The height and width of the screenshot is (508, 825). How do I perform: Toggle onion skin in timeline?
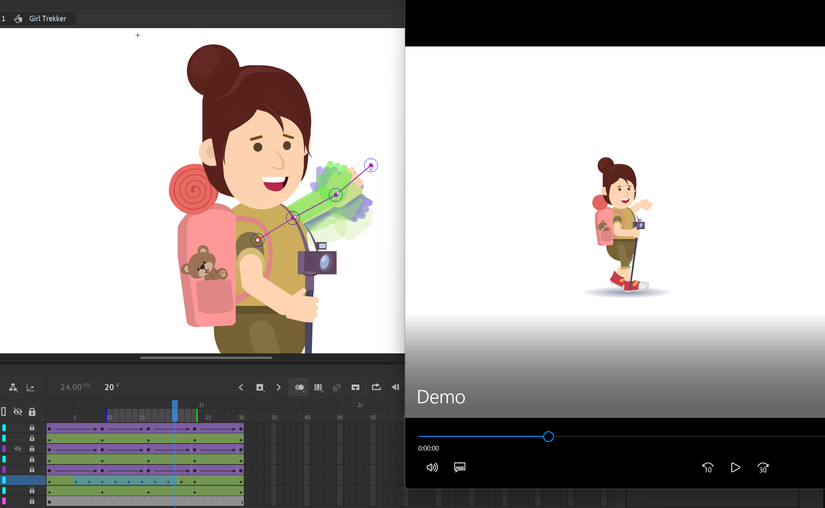point(299,388)
